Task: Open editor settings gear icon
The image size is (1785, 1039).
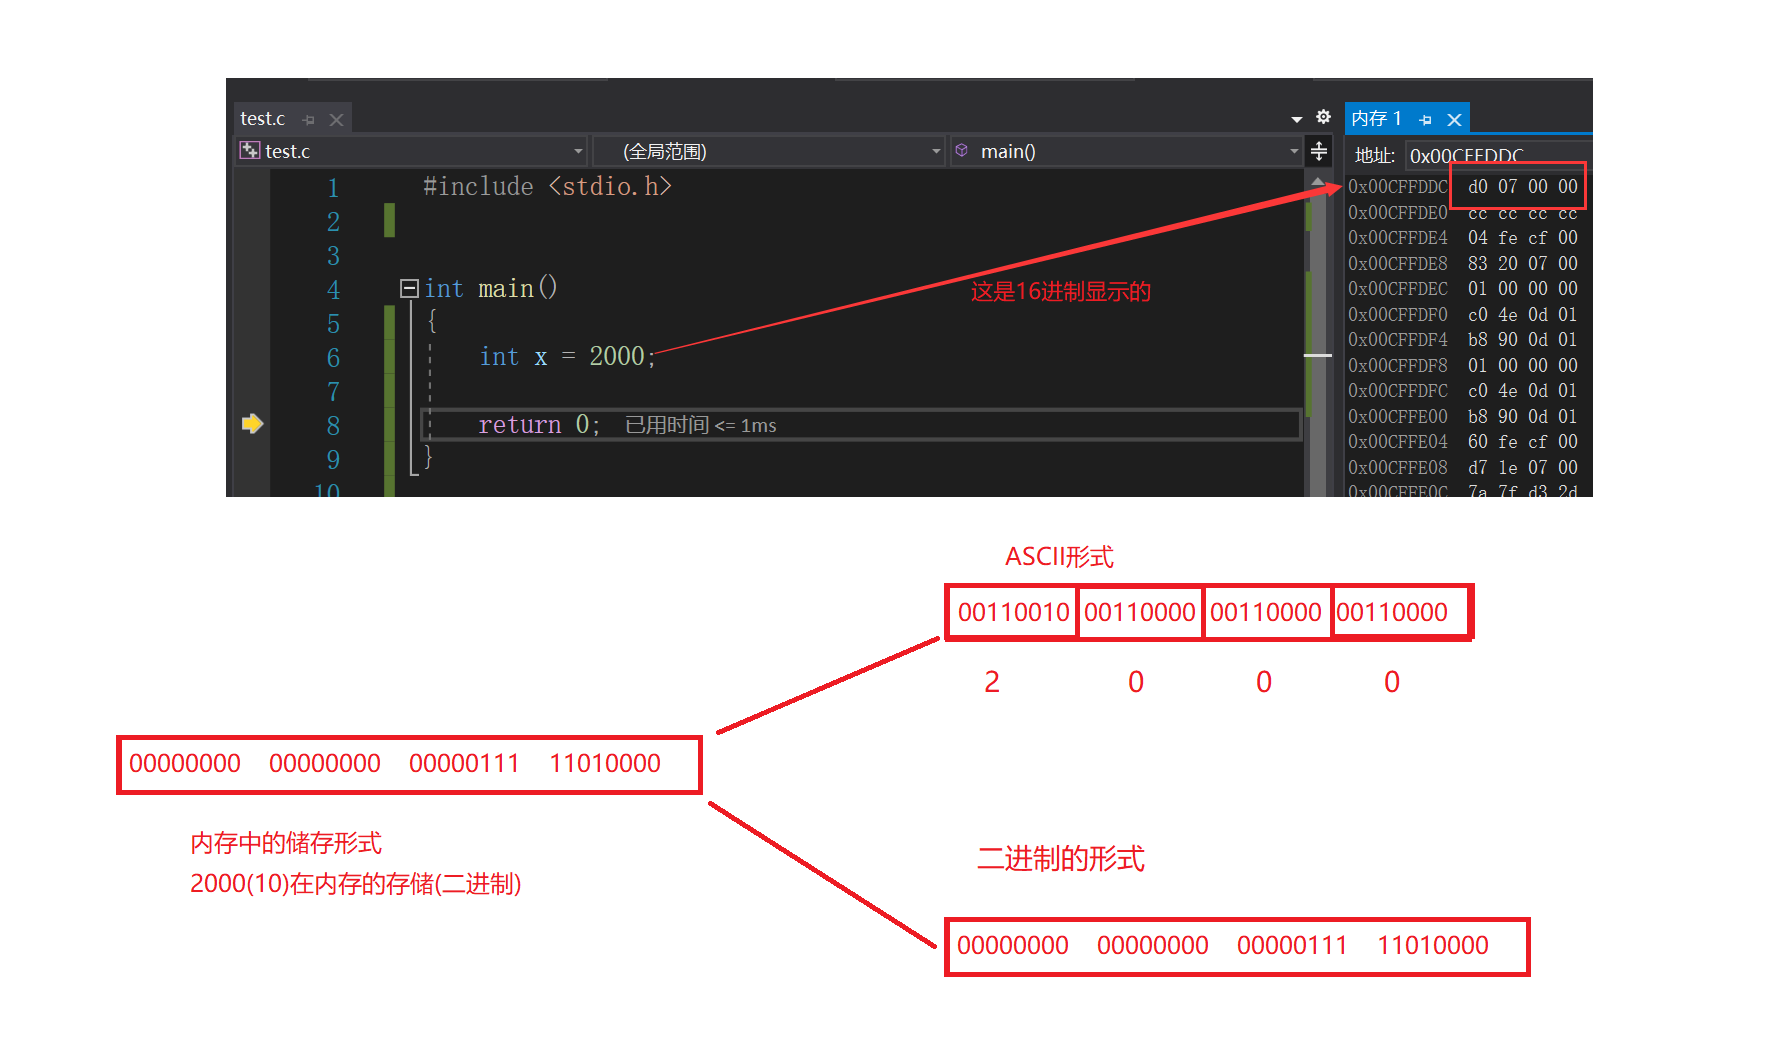Action: 1323,117
